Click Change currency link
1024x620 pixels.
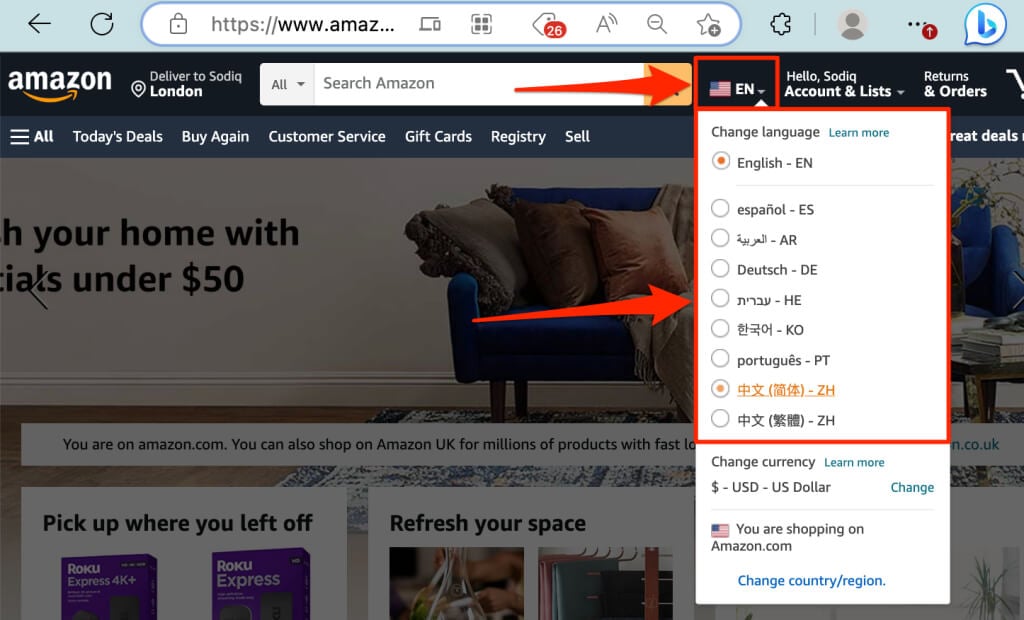point(912,487)
